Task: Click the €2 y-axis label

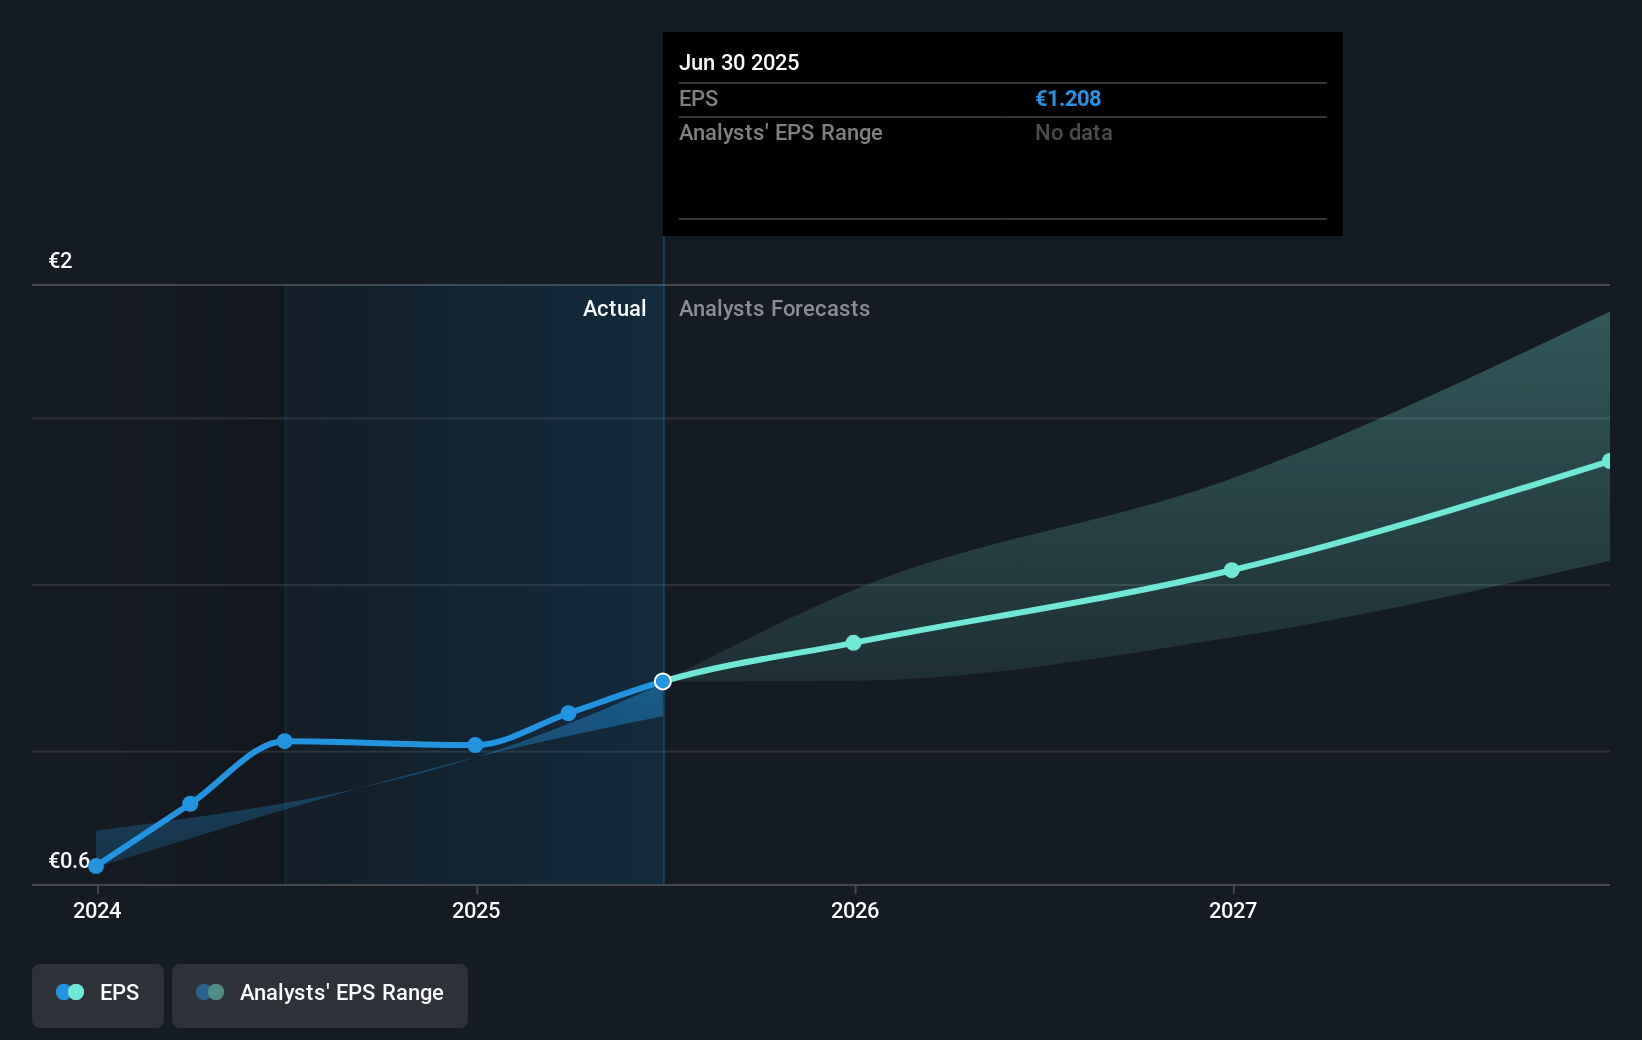Action: (61, 261)
